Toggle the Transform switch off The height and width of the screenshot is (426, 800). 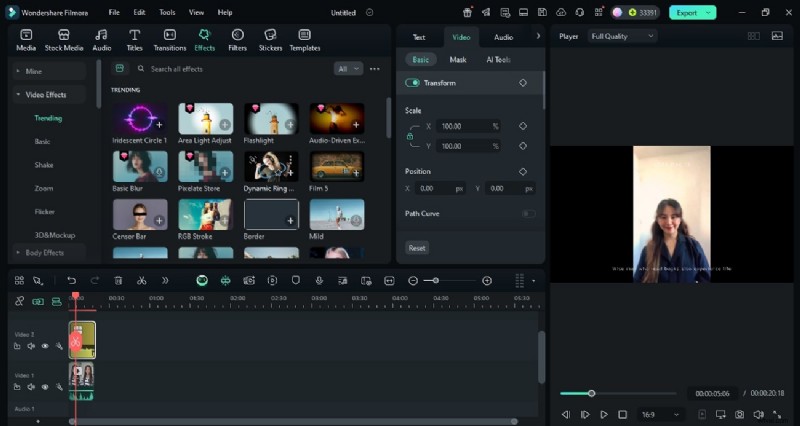pyautogui.click(x=412, y=83)
